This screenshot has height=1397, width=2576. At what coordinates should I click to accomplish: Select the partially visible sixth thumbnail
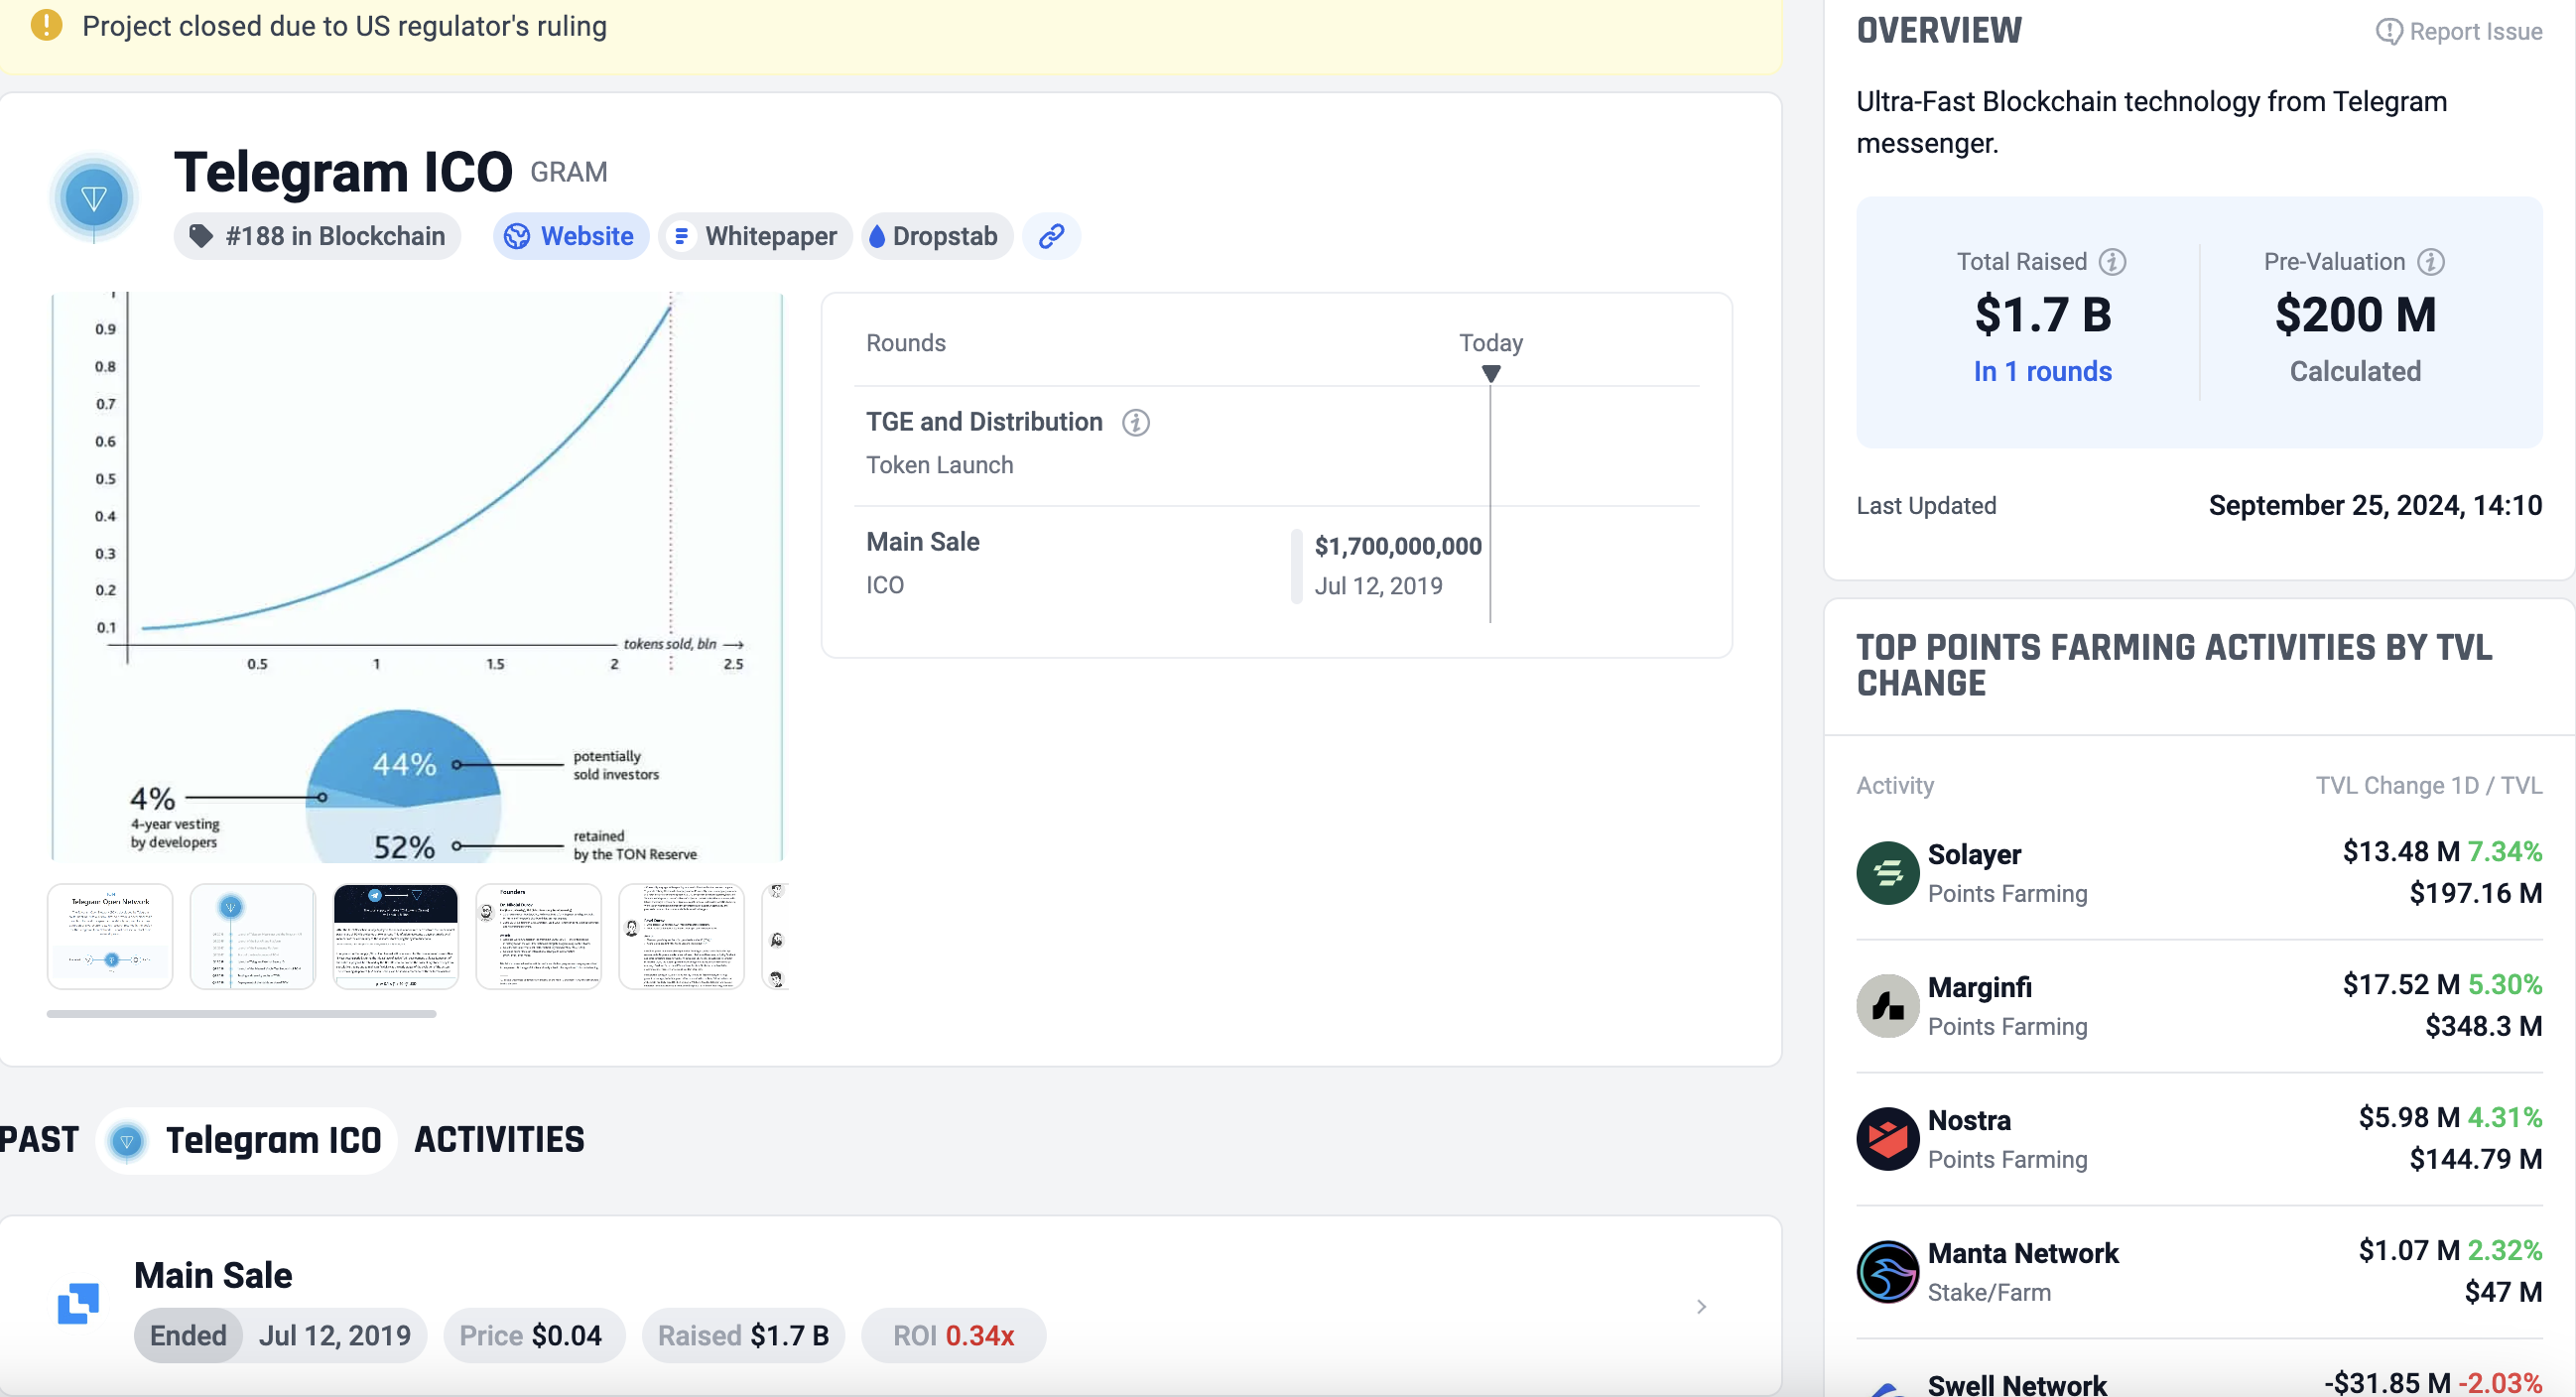776,936
